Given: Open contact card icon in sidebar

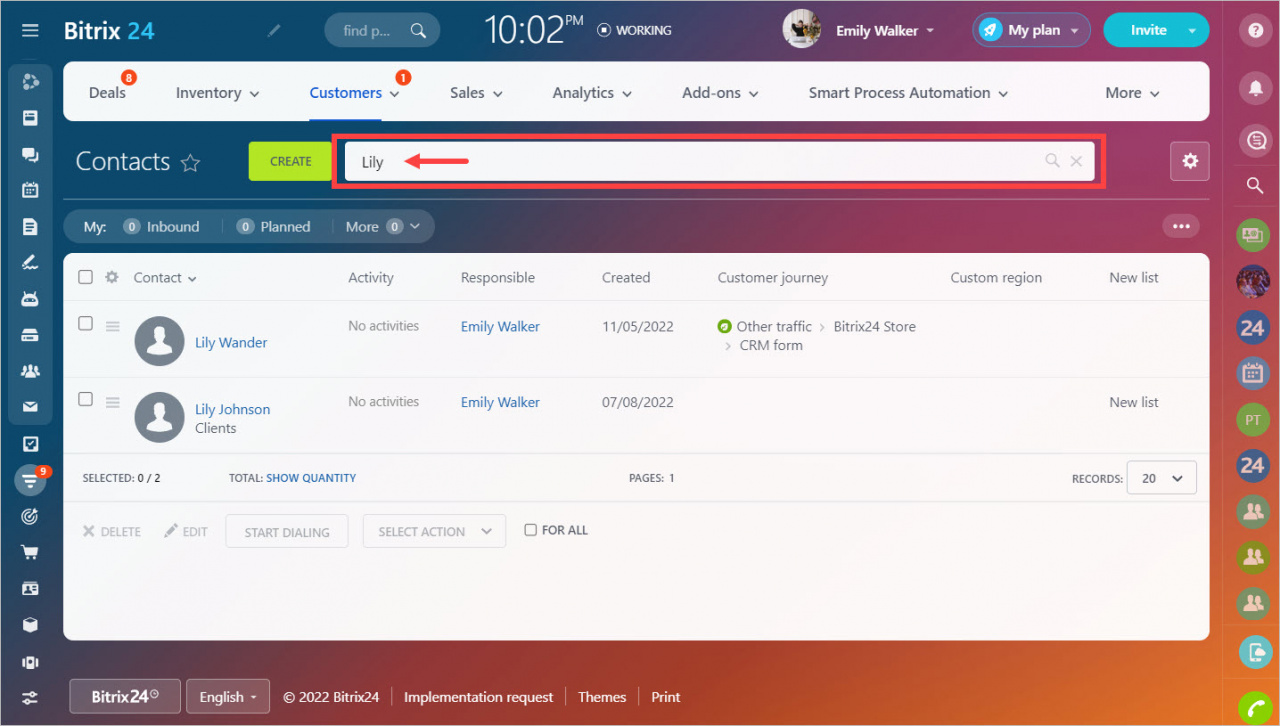Looking at the screenshot, I should pos(30,589).
